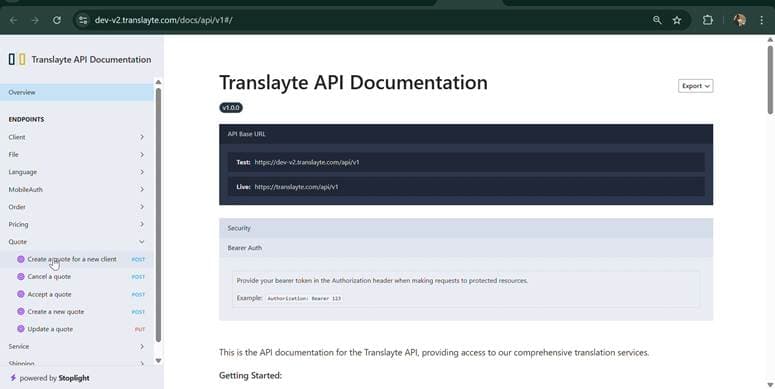Expand the Pricing endpoints group
Image resolution: width=775 pixels, height=389 pixels.
coord(77,224)
